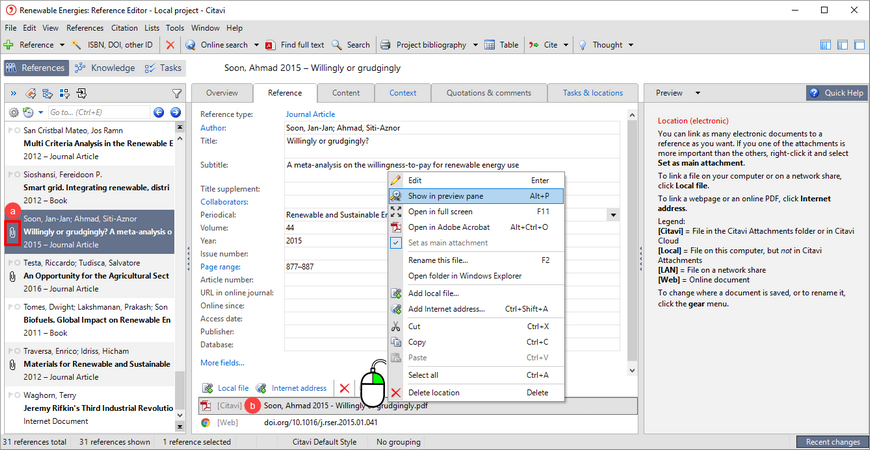The image size is (870, 450).
Task: Open the Thought dropdown arrow
Action: [630, 45]
